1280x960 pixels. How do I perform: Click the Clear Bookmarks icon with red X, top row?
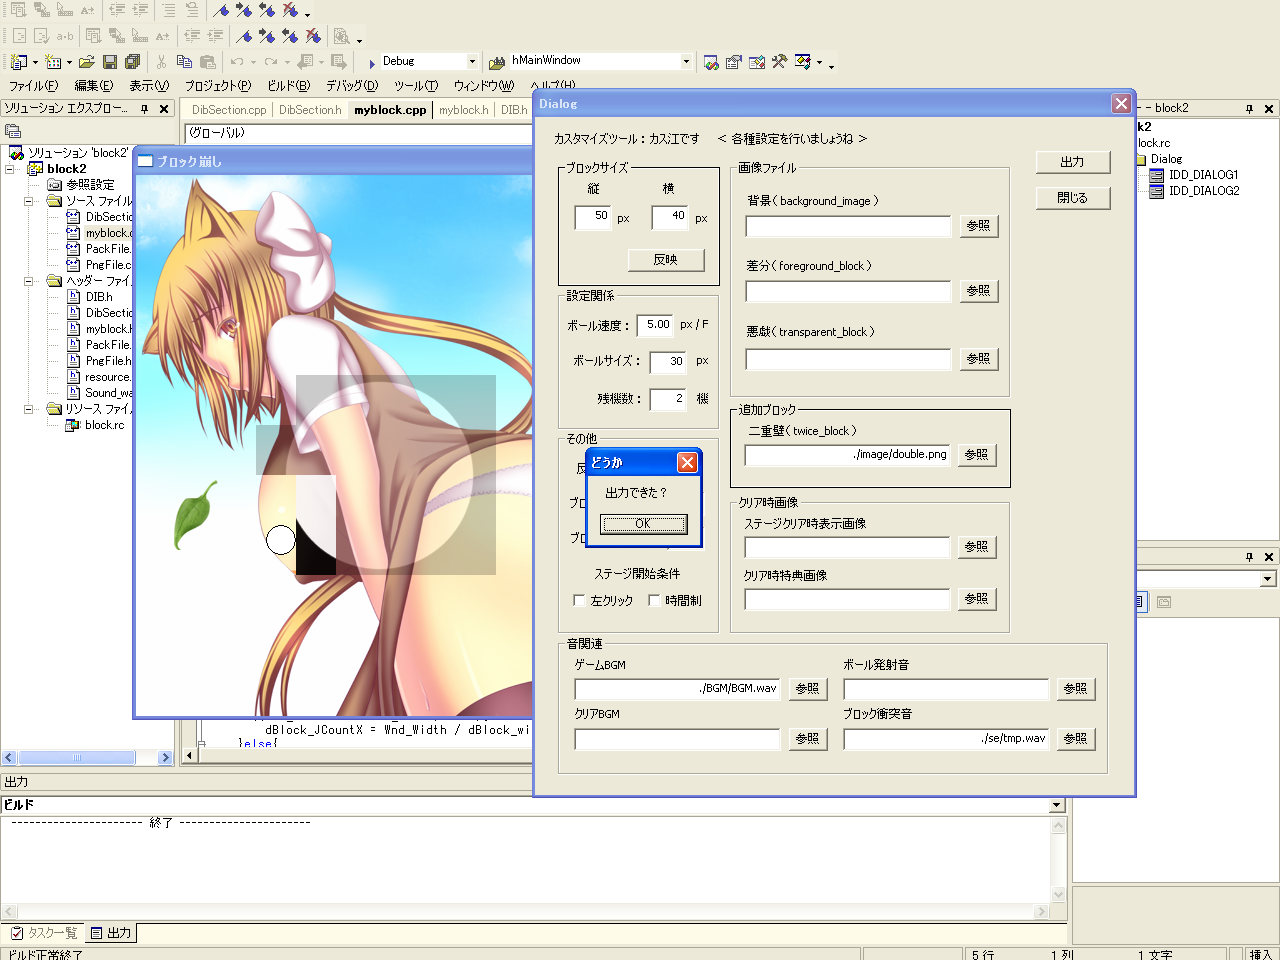pyautogui.click(x=290, y=11)
